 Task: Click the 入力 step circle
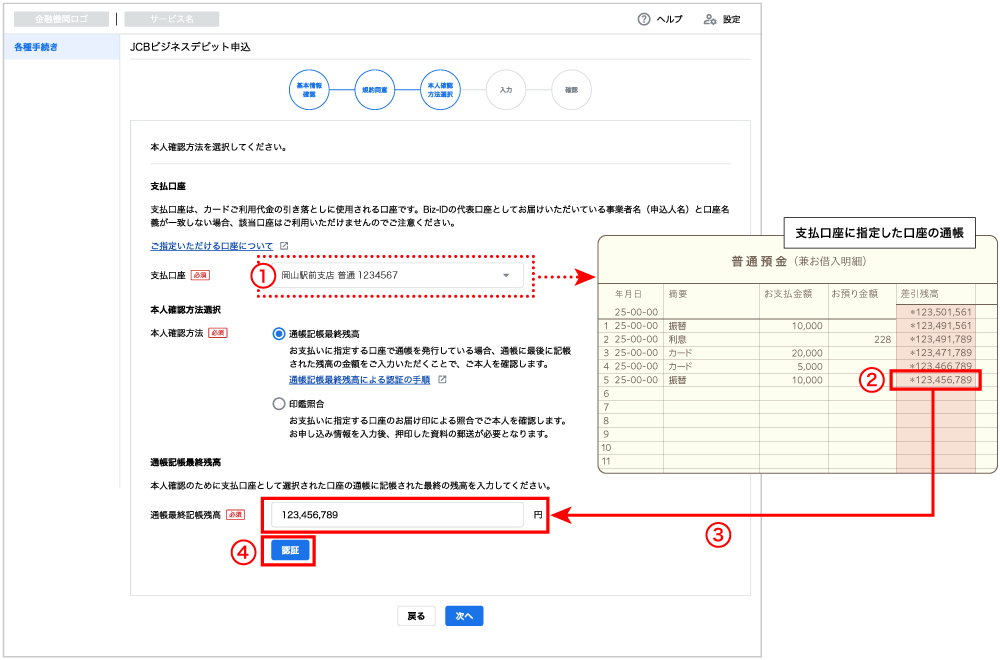coord(506,90)
